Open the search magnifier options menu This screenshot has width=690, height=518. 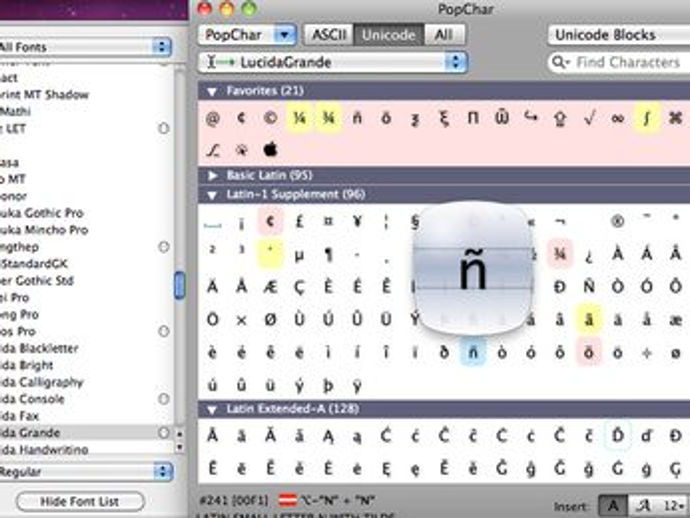(561, 62)
